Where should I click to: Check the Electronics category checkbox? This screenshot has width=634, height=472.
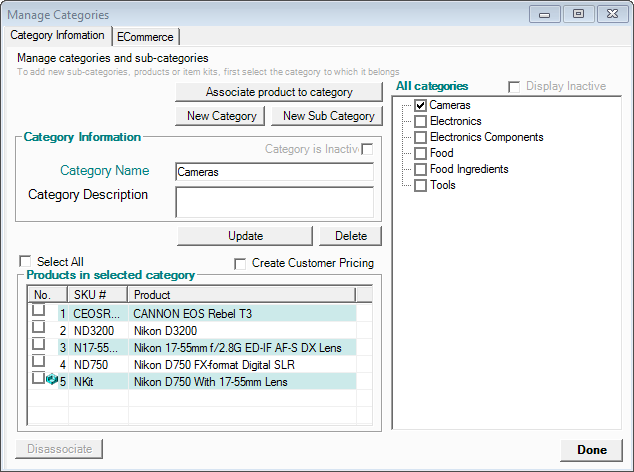(x=421, y=121)
